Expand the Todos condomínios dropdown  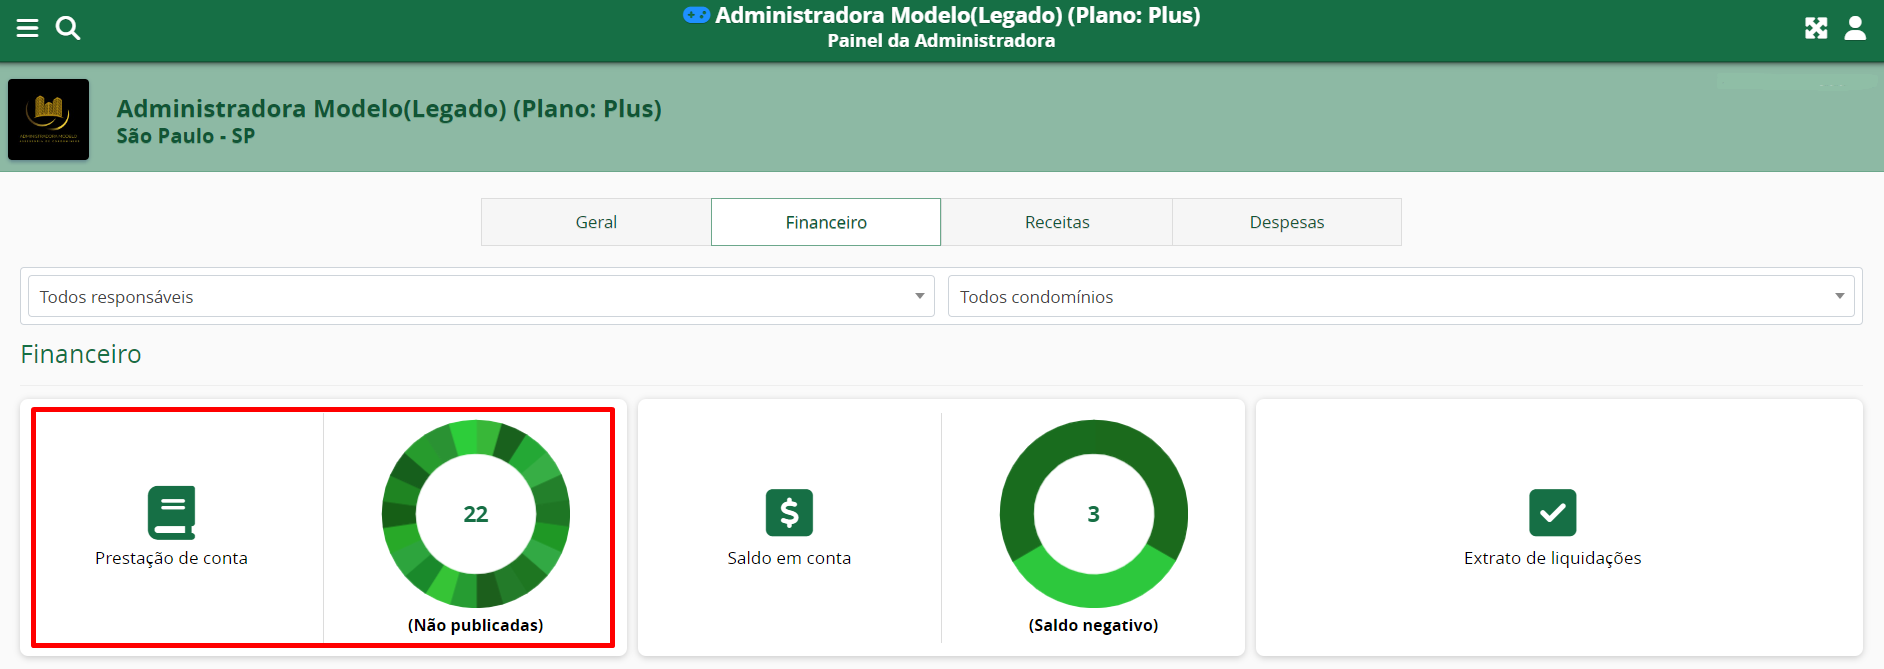tap(1400, 296)
